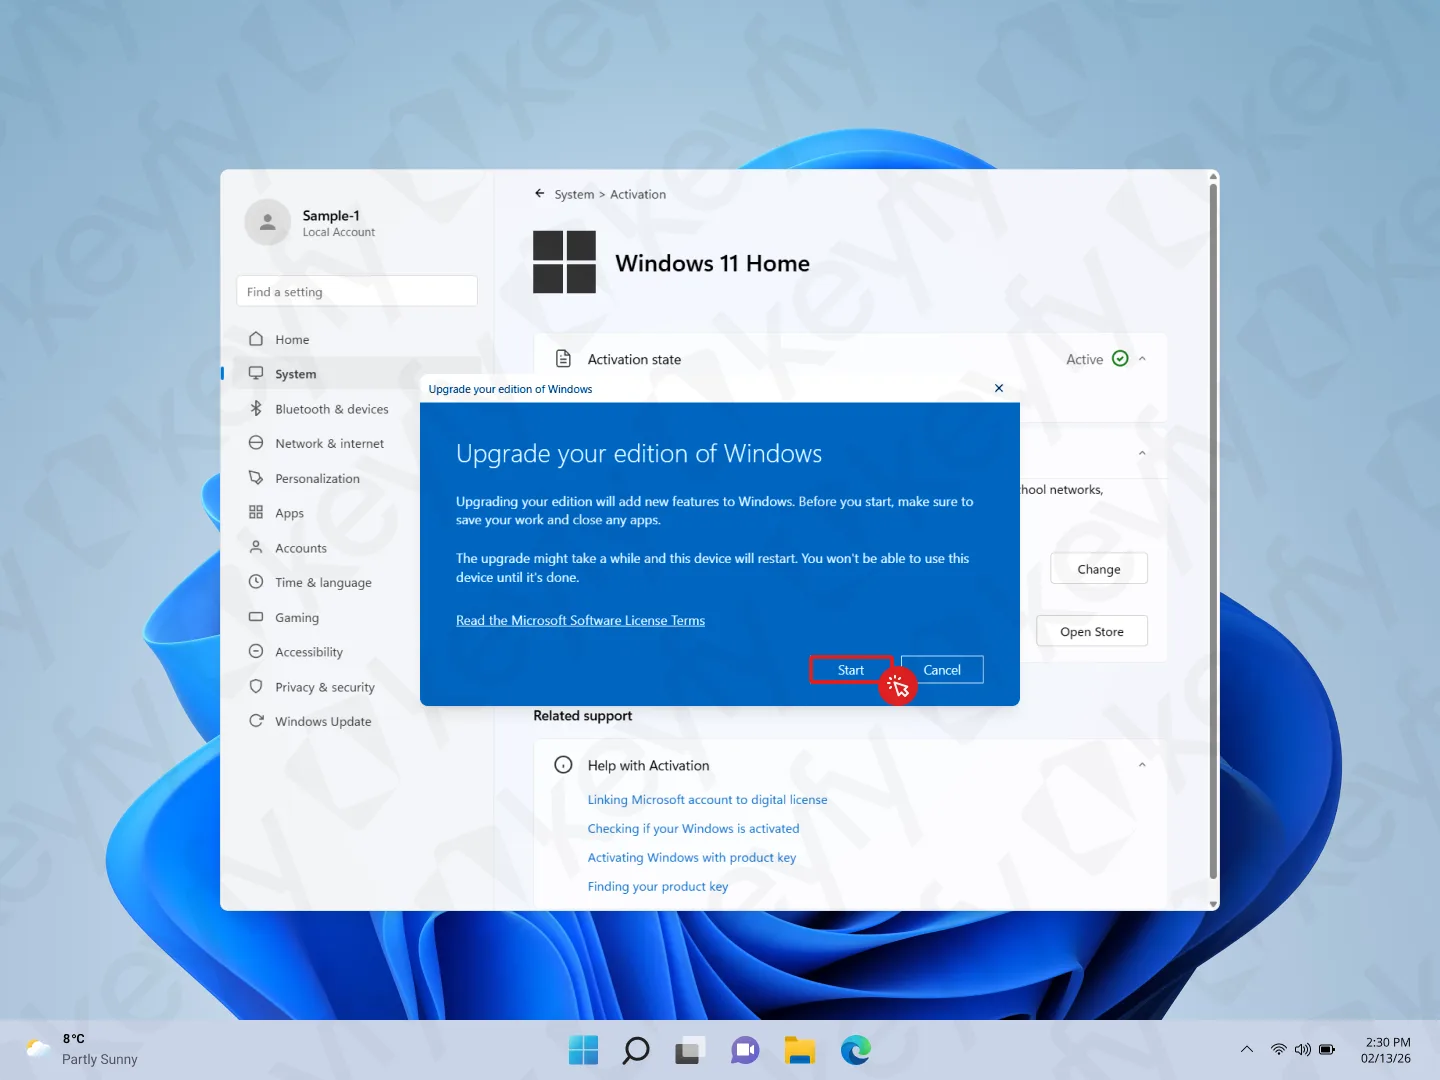The width and height of the screenshot is (1440, 1080).
Task: Click the Wi-Fi icon in system tray
Action: pyautogui.click(x=1278, y=1049)
